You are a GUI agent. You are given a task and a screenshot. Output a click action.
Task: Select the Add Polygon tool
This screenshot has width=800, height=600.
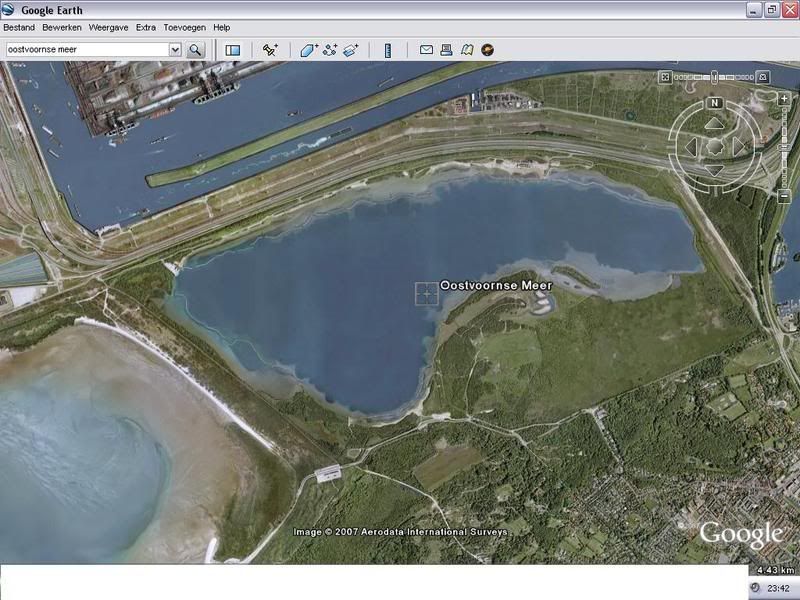309,49
